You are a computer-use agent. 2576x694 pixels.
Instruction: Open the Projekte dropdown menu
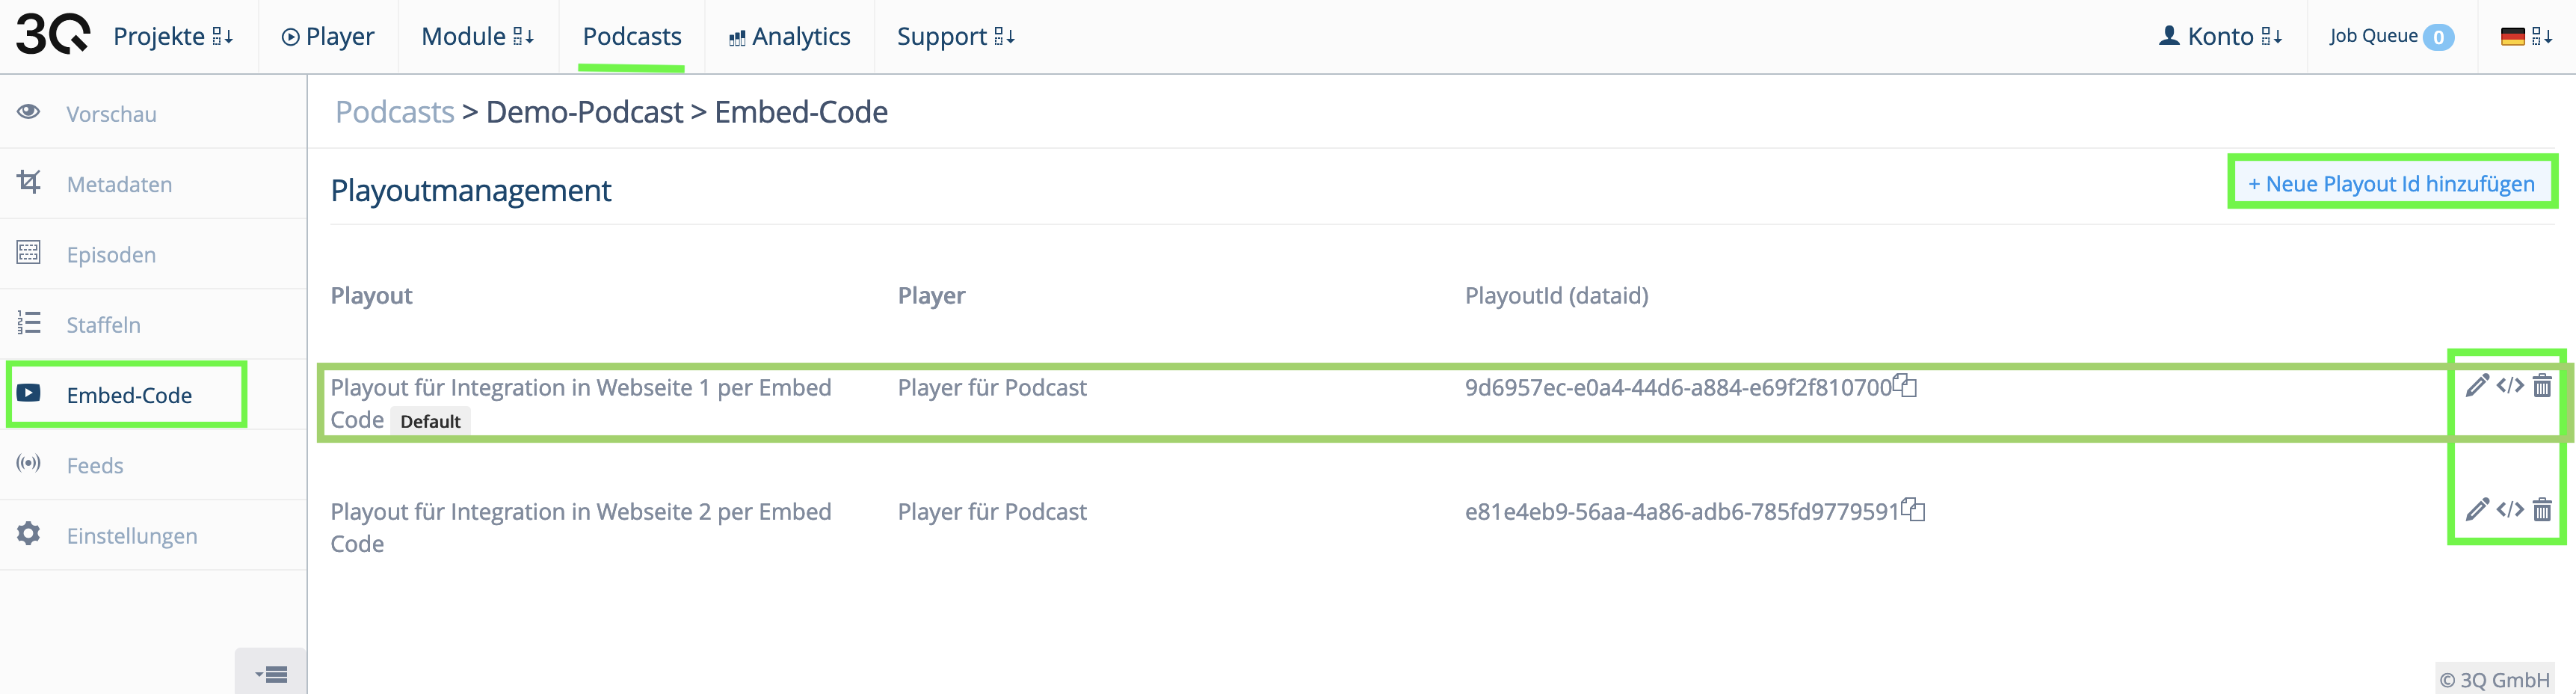click(x=173, y=36)
